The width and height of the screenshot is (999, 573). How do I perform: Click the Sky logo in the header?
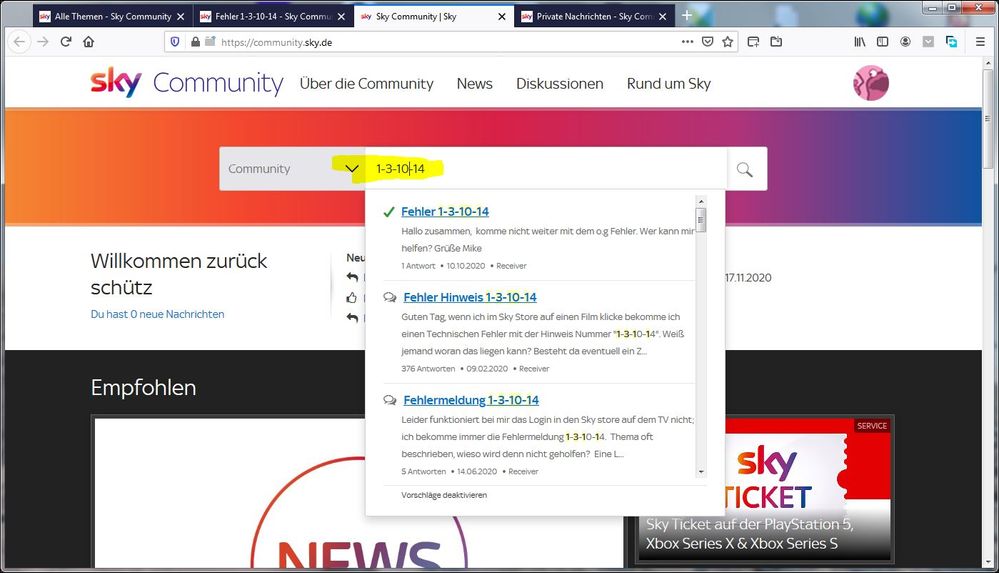pyautogui.click(x=116, y=83)
